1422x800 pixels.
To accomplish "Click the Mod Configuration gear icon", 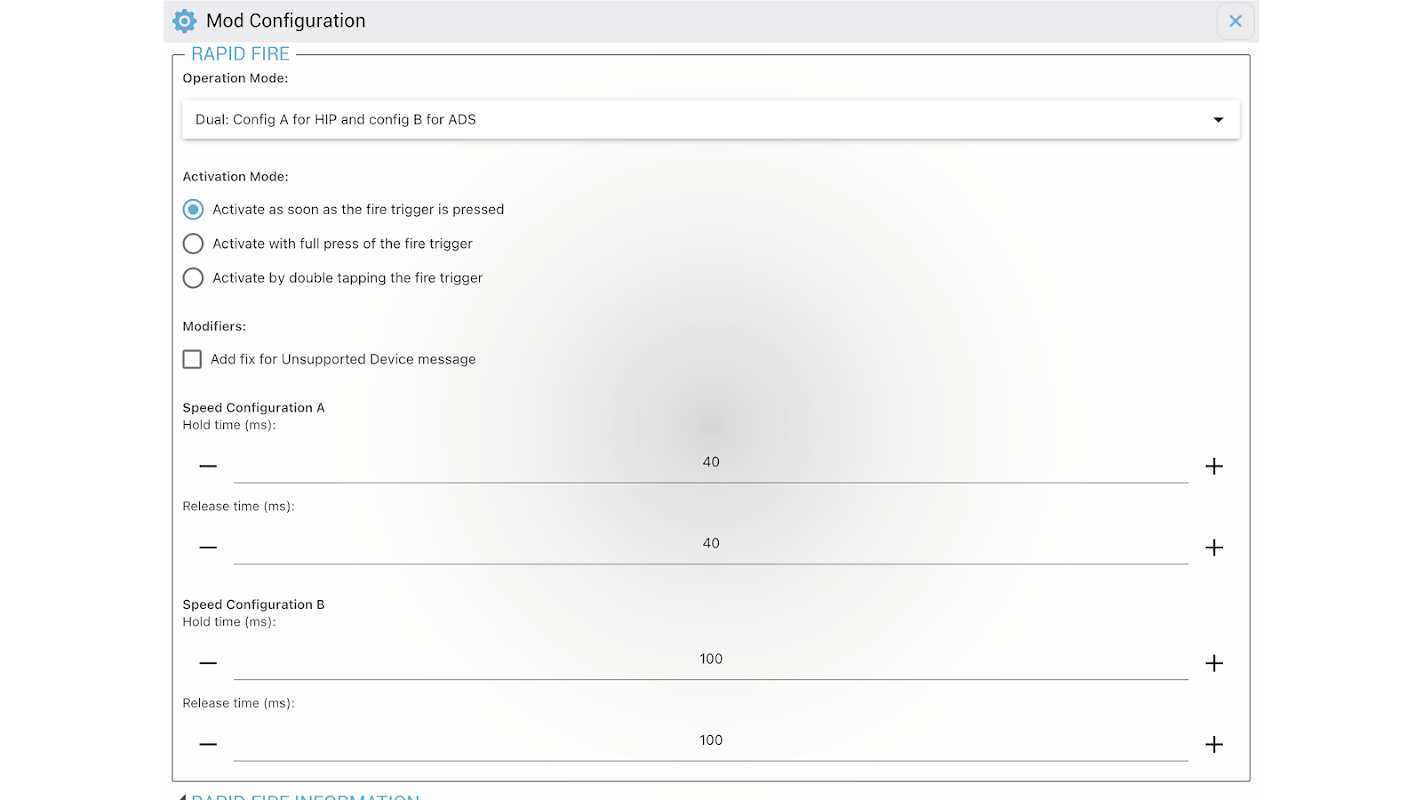I will coord(185,21).
